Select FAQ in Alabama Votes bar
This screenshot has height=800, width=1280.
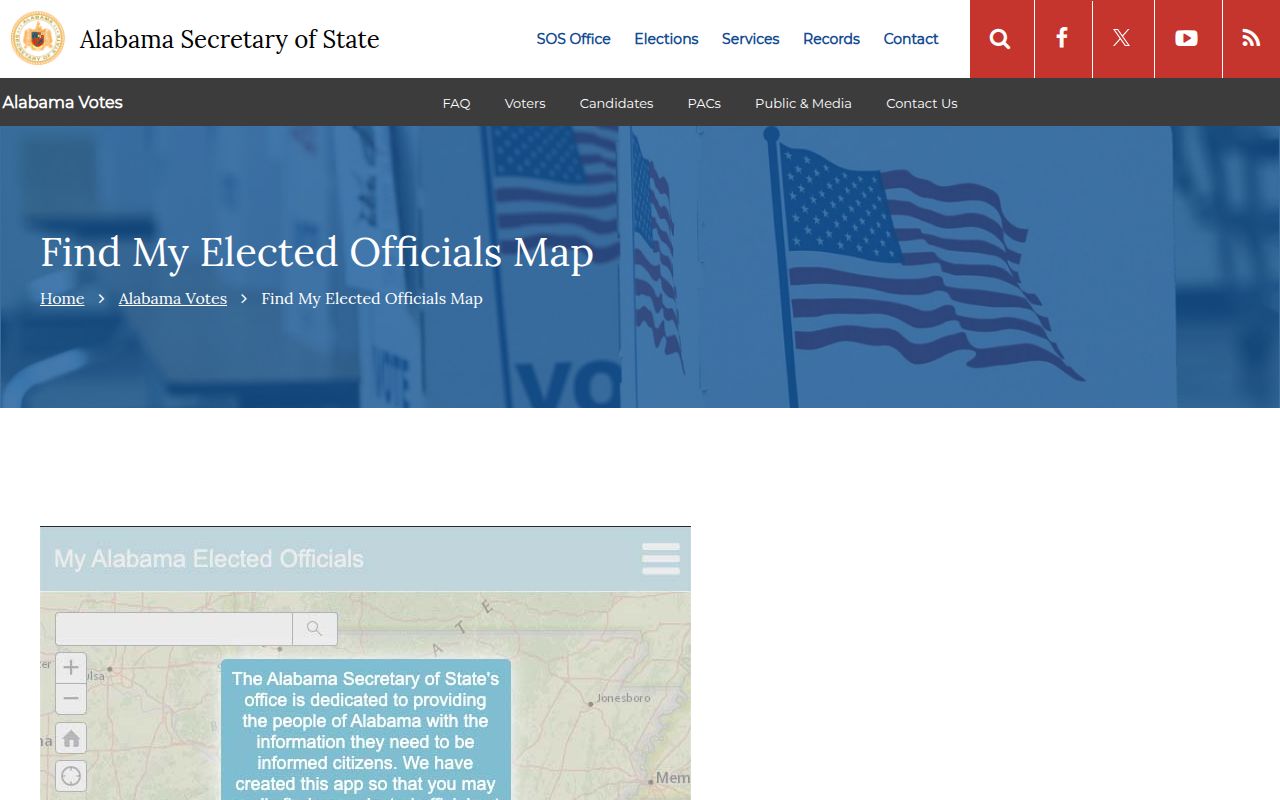click(x=456, y=103)
